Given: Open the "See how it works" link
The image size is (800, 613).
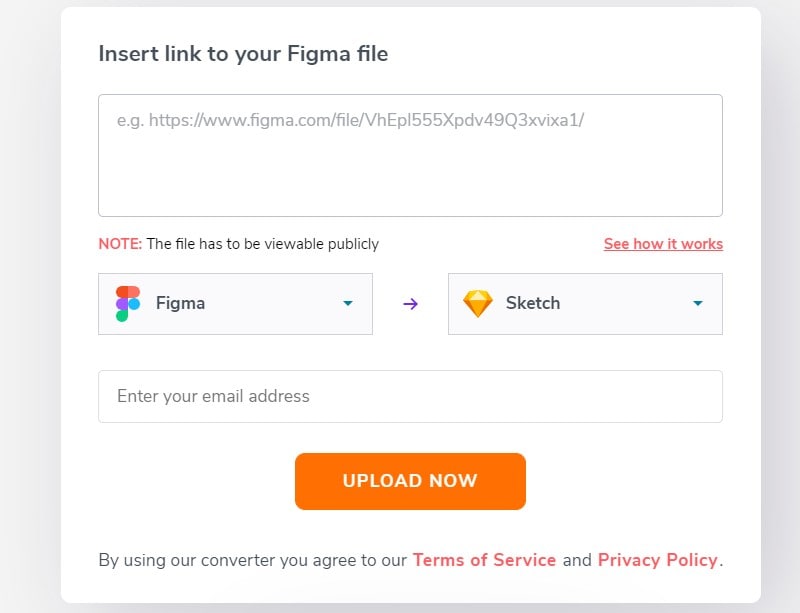Looking at the screenshot, I should coord(663,244).
